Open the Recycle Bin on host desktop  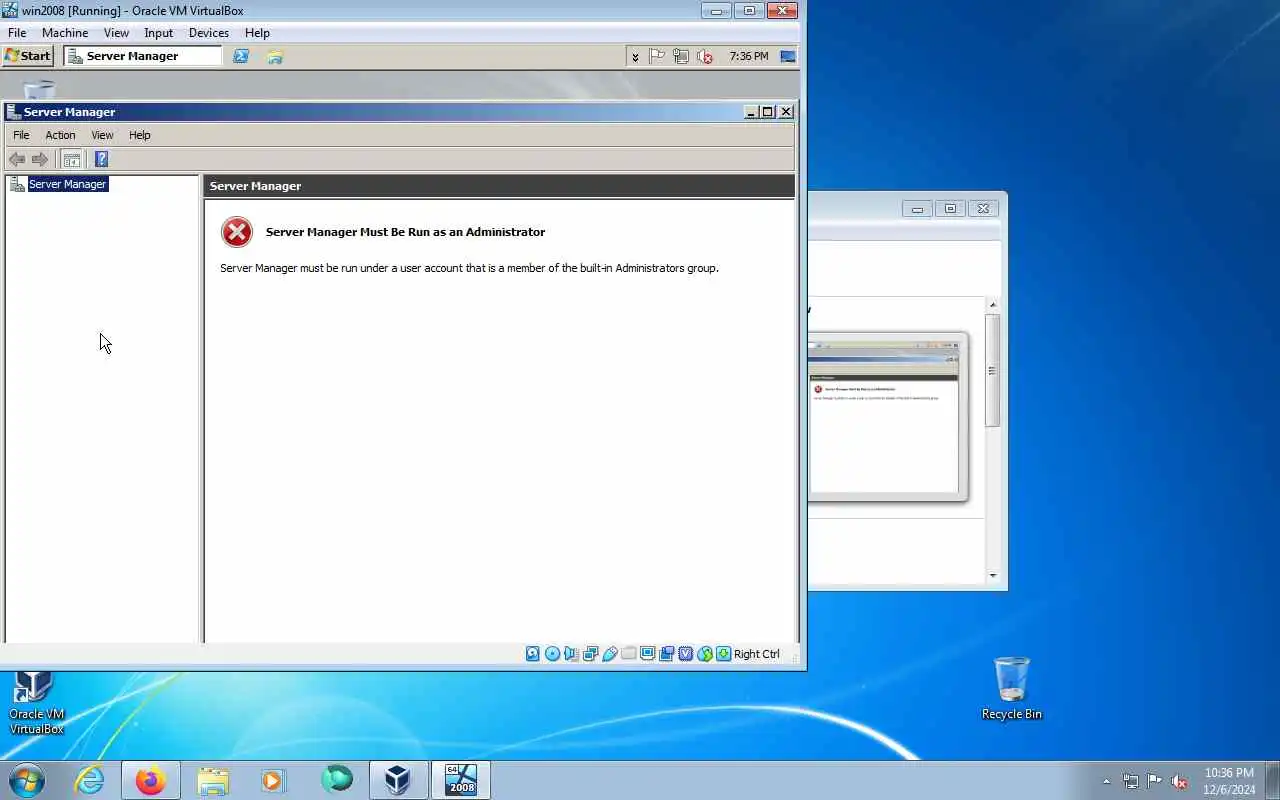1012,688
